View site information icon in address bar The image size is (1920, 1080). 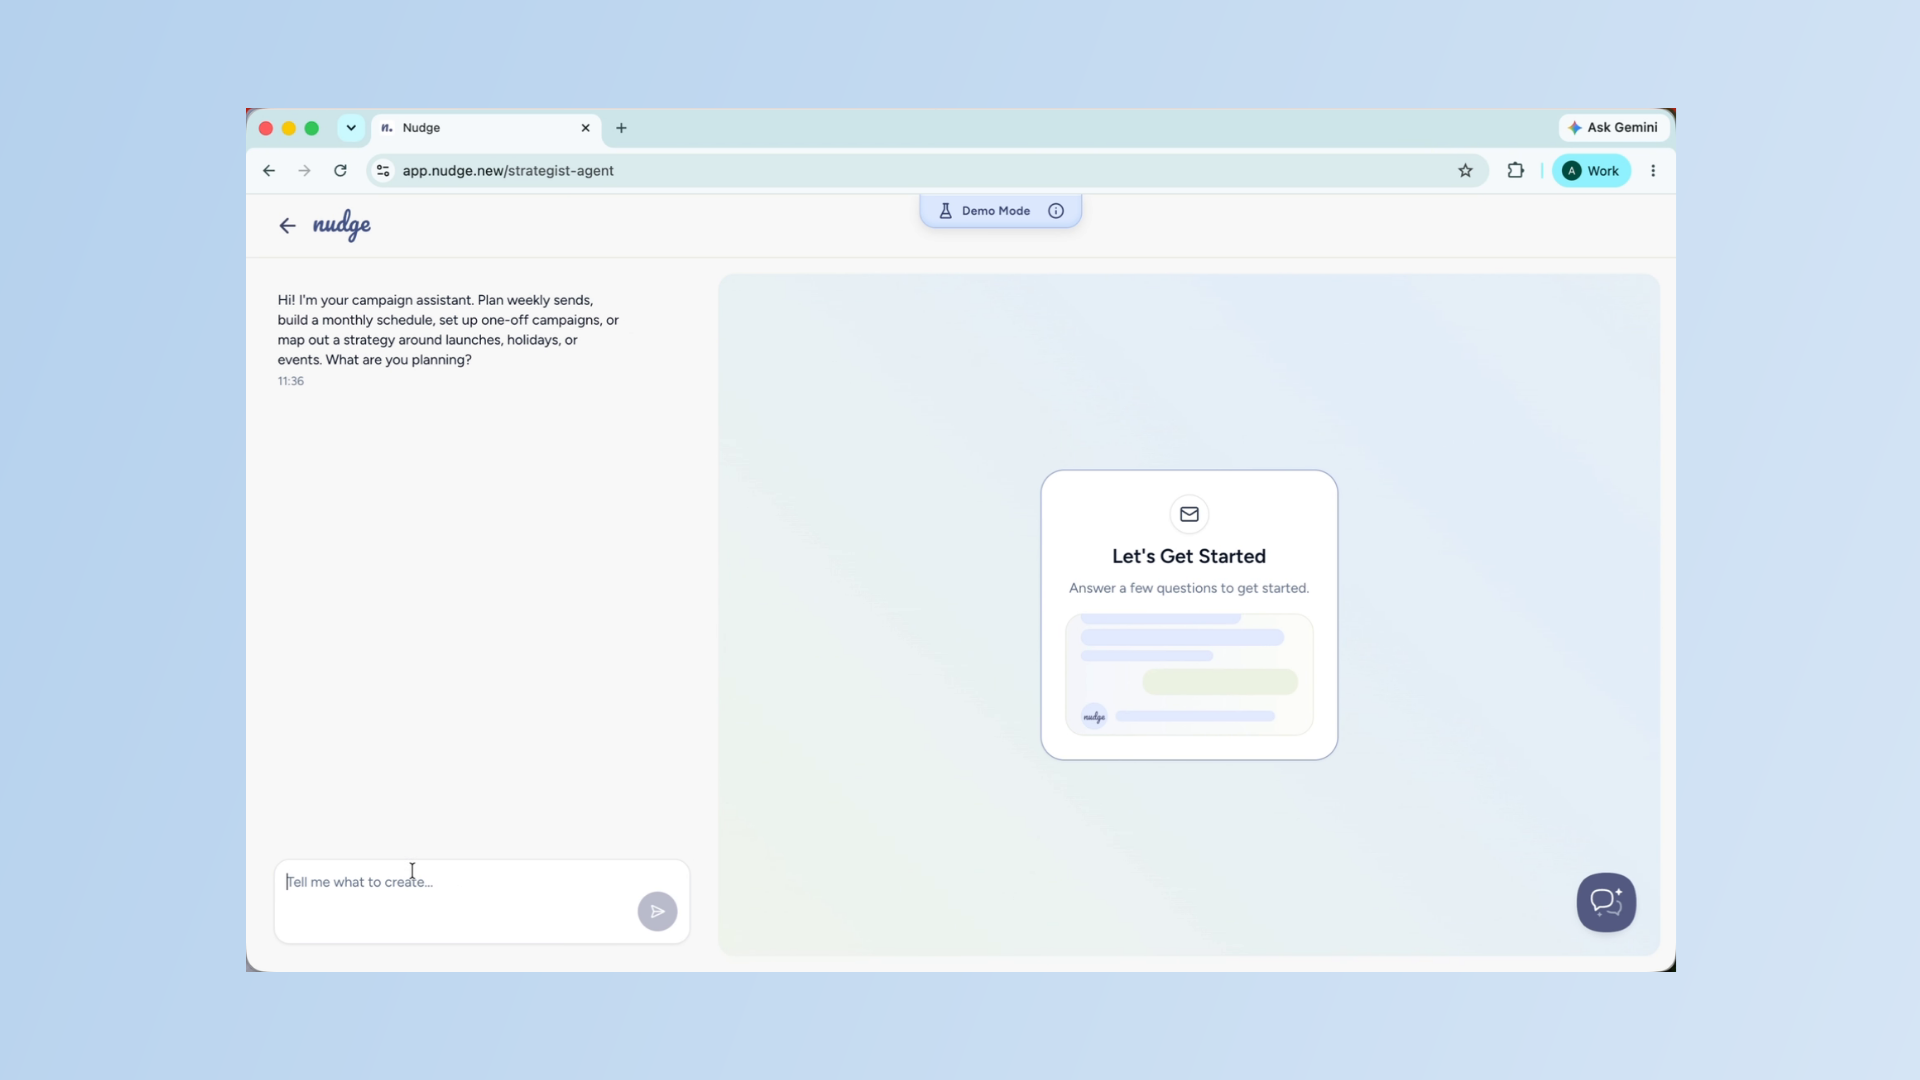[383, 171]
